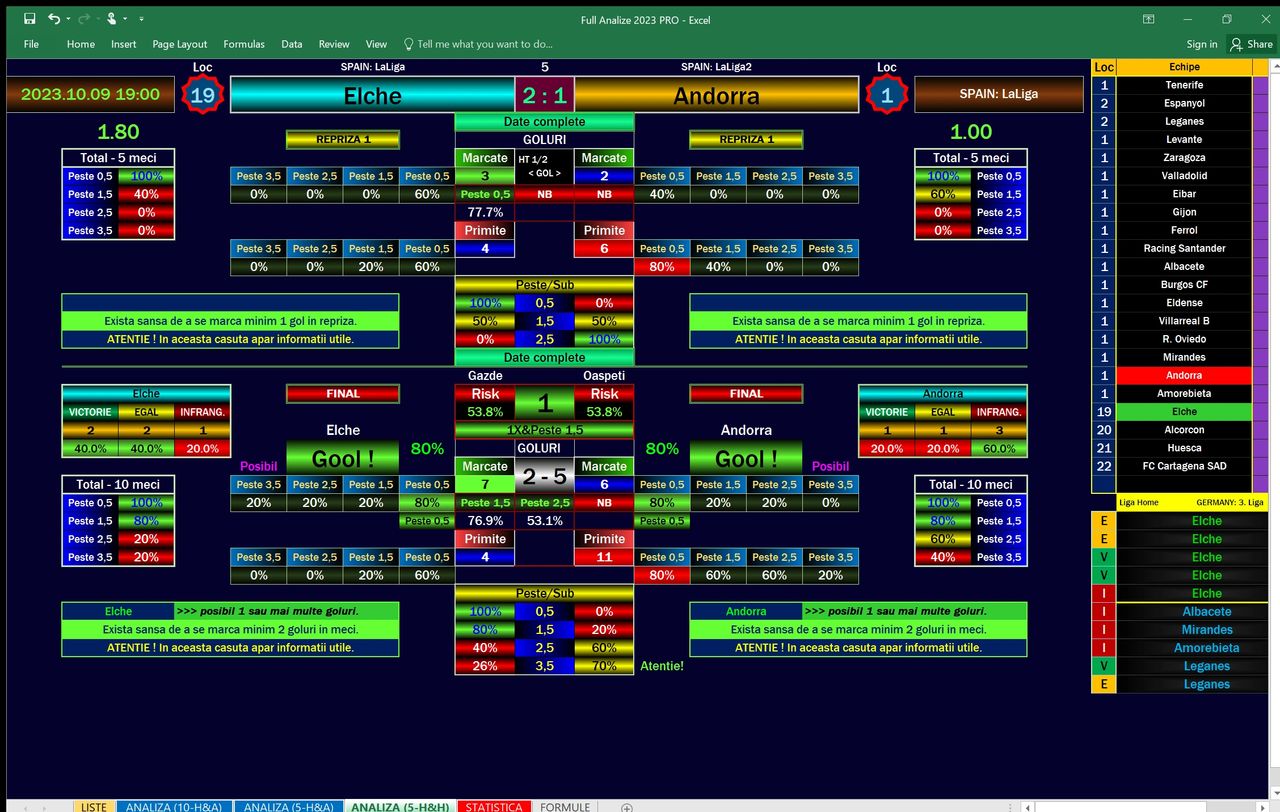
Task: Open Customize Quick Access Toolbar dropdown
Action: [141, 19]
